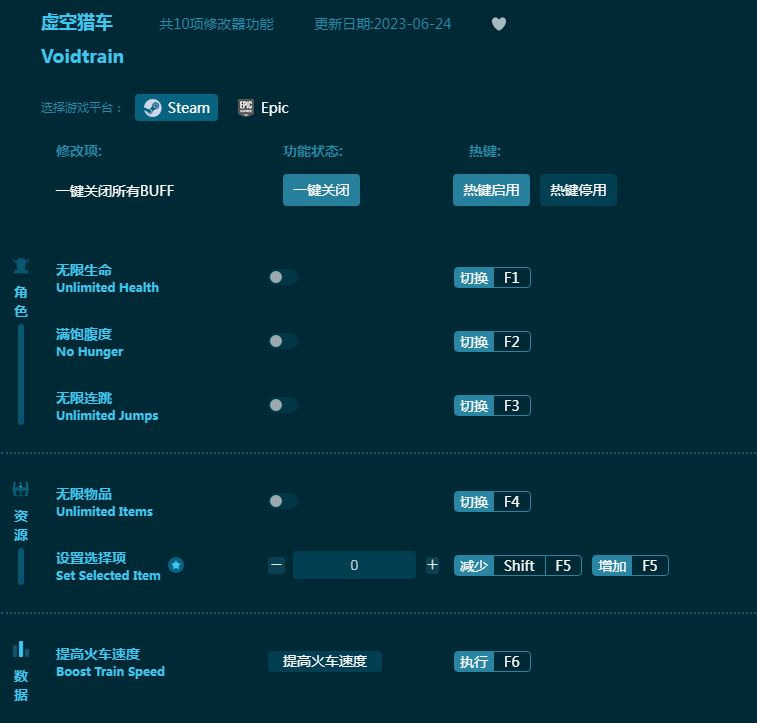Image resolution: width=757 pixels, height=723 pixels.
Task: Decrease Set Selected Item value with minus
Action: point(277,565)
